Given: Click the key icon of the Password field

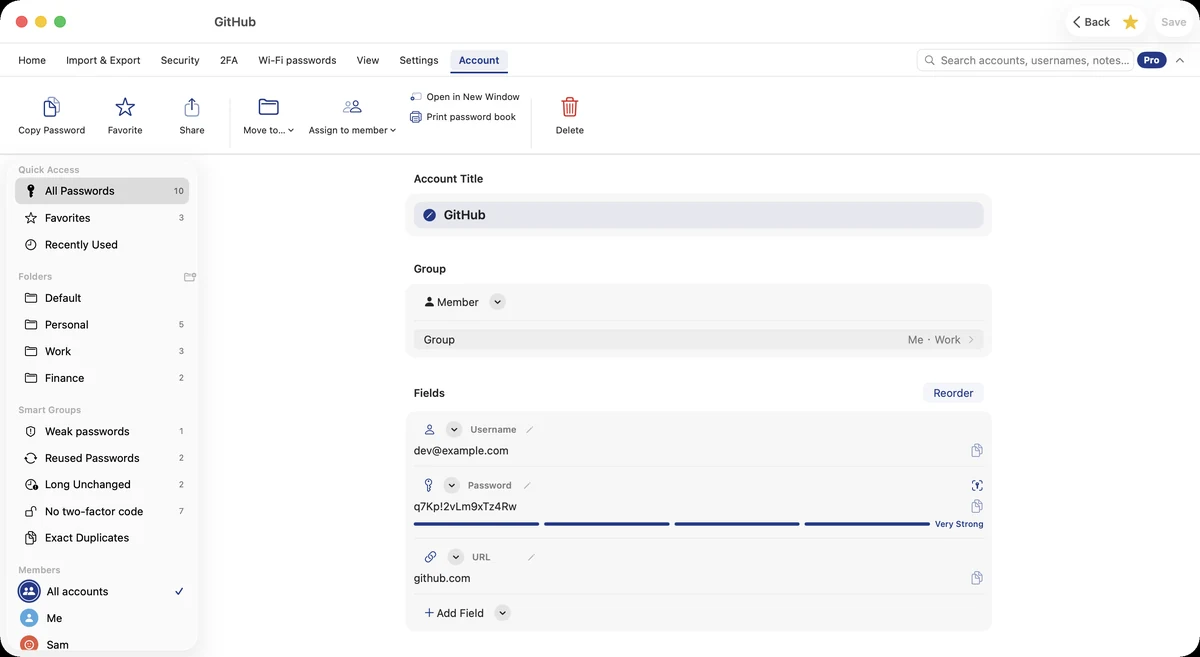Looking at the screenshot, I should (428, 485).
